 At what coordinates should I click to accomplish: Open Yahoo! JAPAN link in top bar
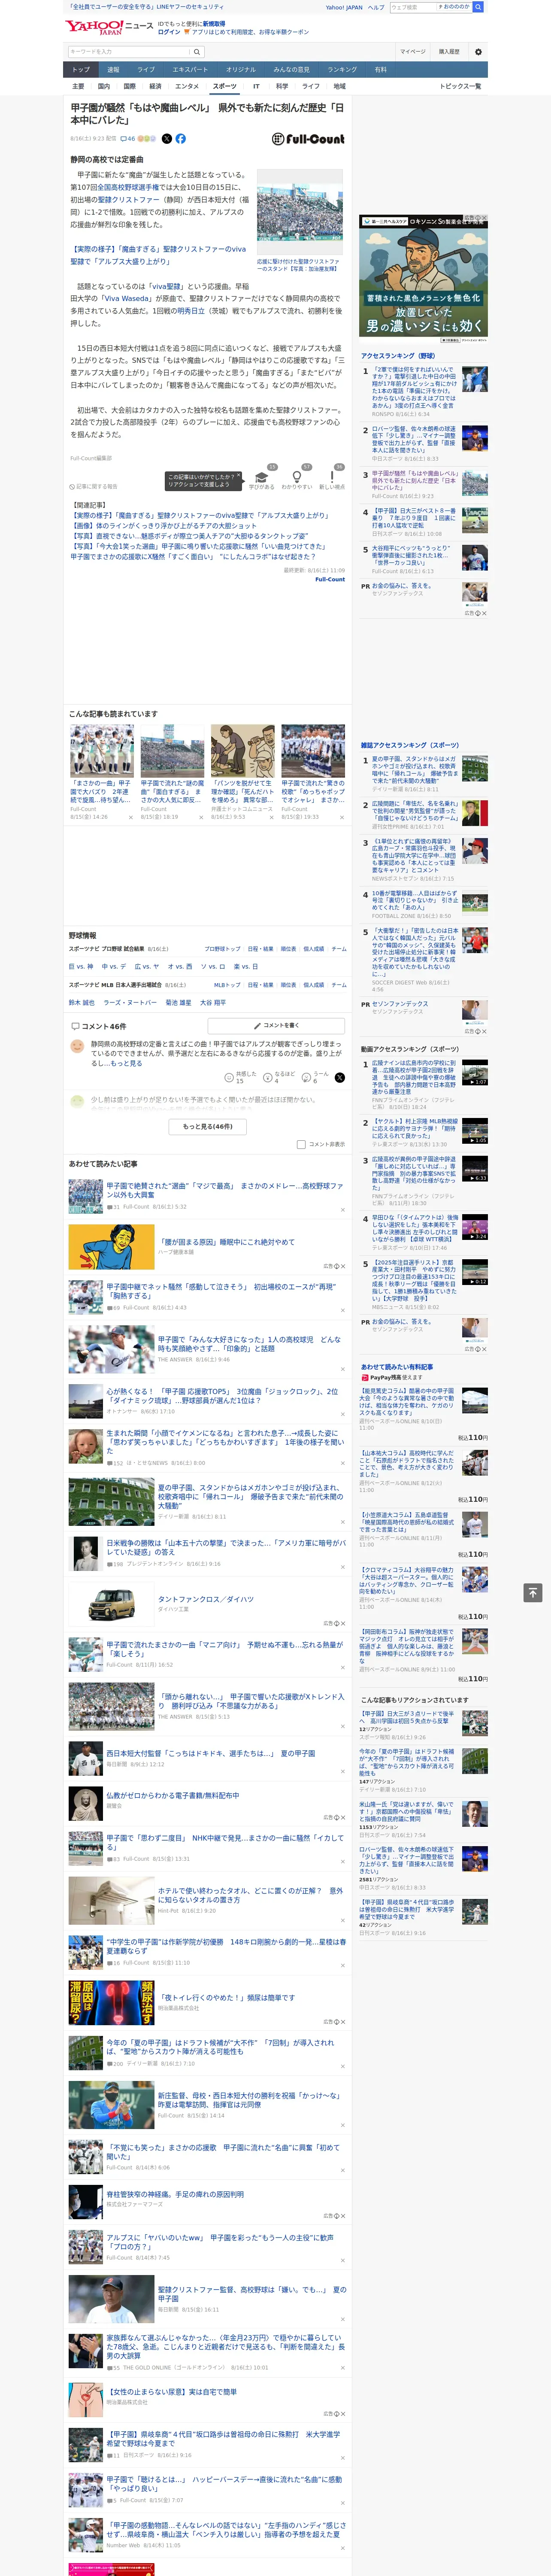344,7
